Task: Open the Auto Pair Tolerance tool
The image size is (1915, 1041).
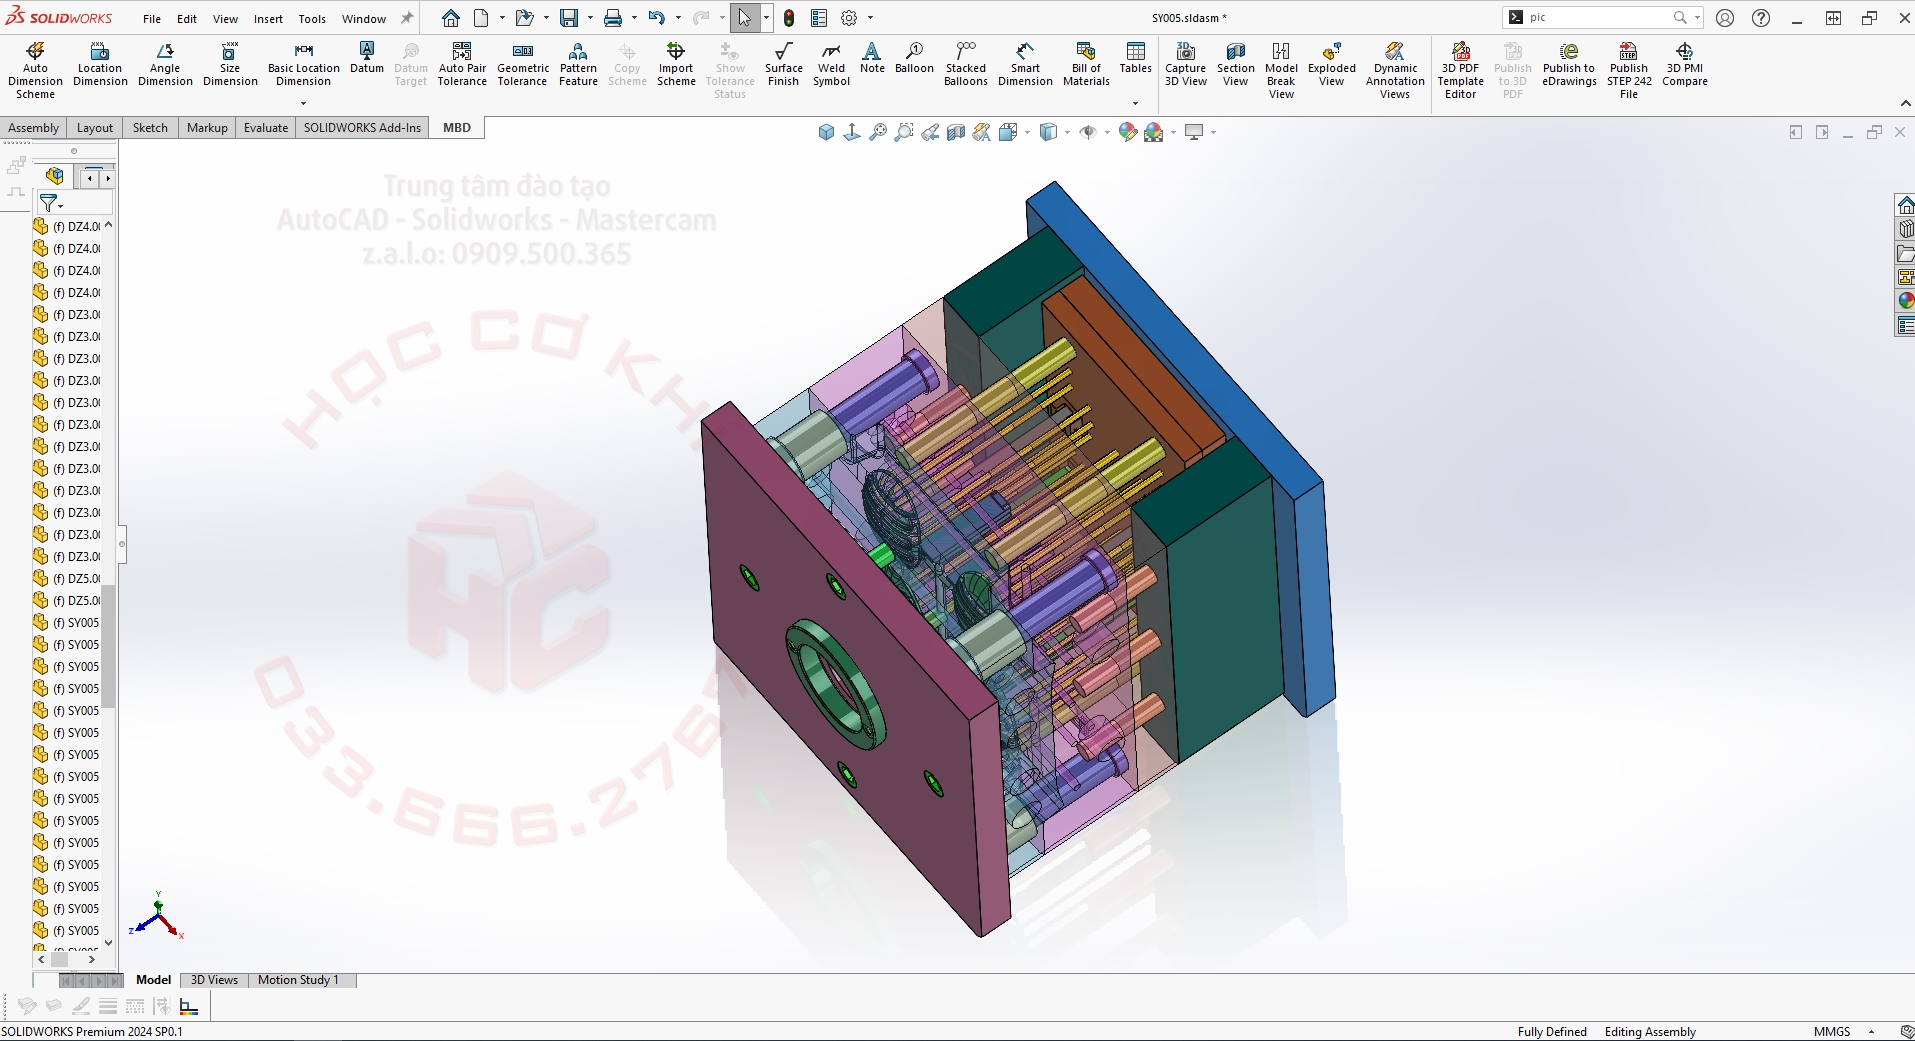Action: point(462,64)
